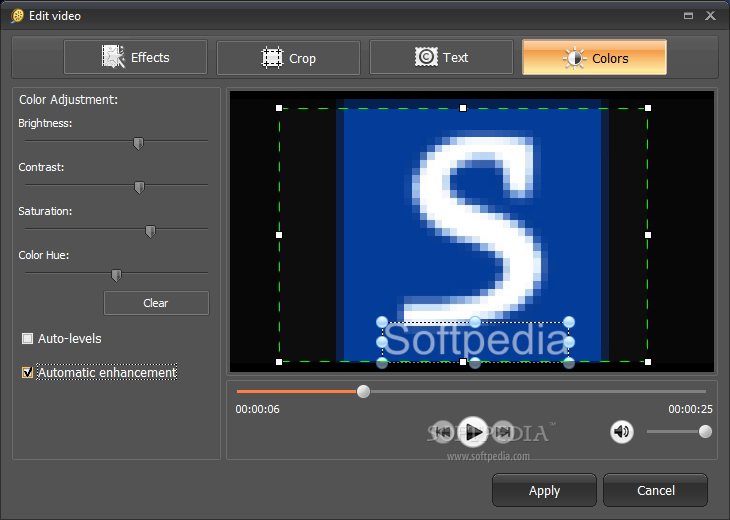Screen dimensions: 730x520
Task: Click the film reel icon in title bar
Action: (x=18, y=16)
